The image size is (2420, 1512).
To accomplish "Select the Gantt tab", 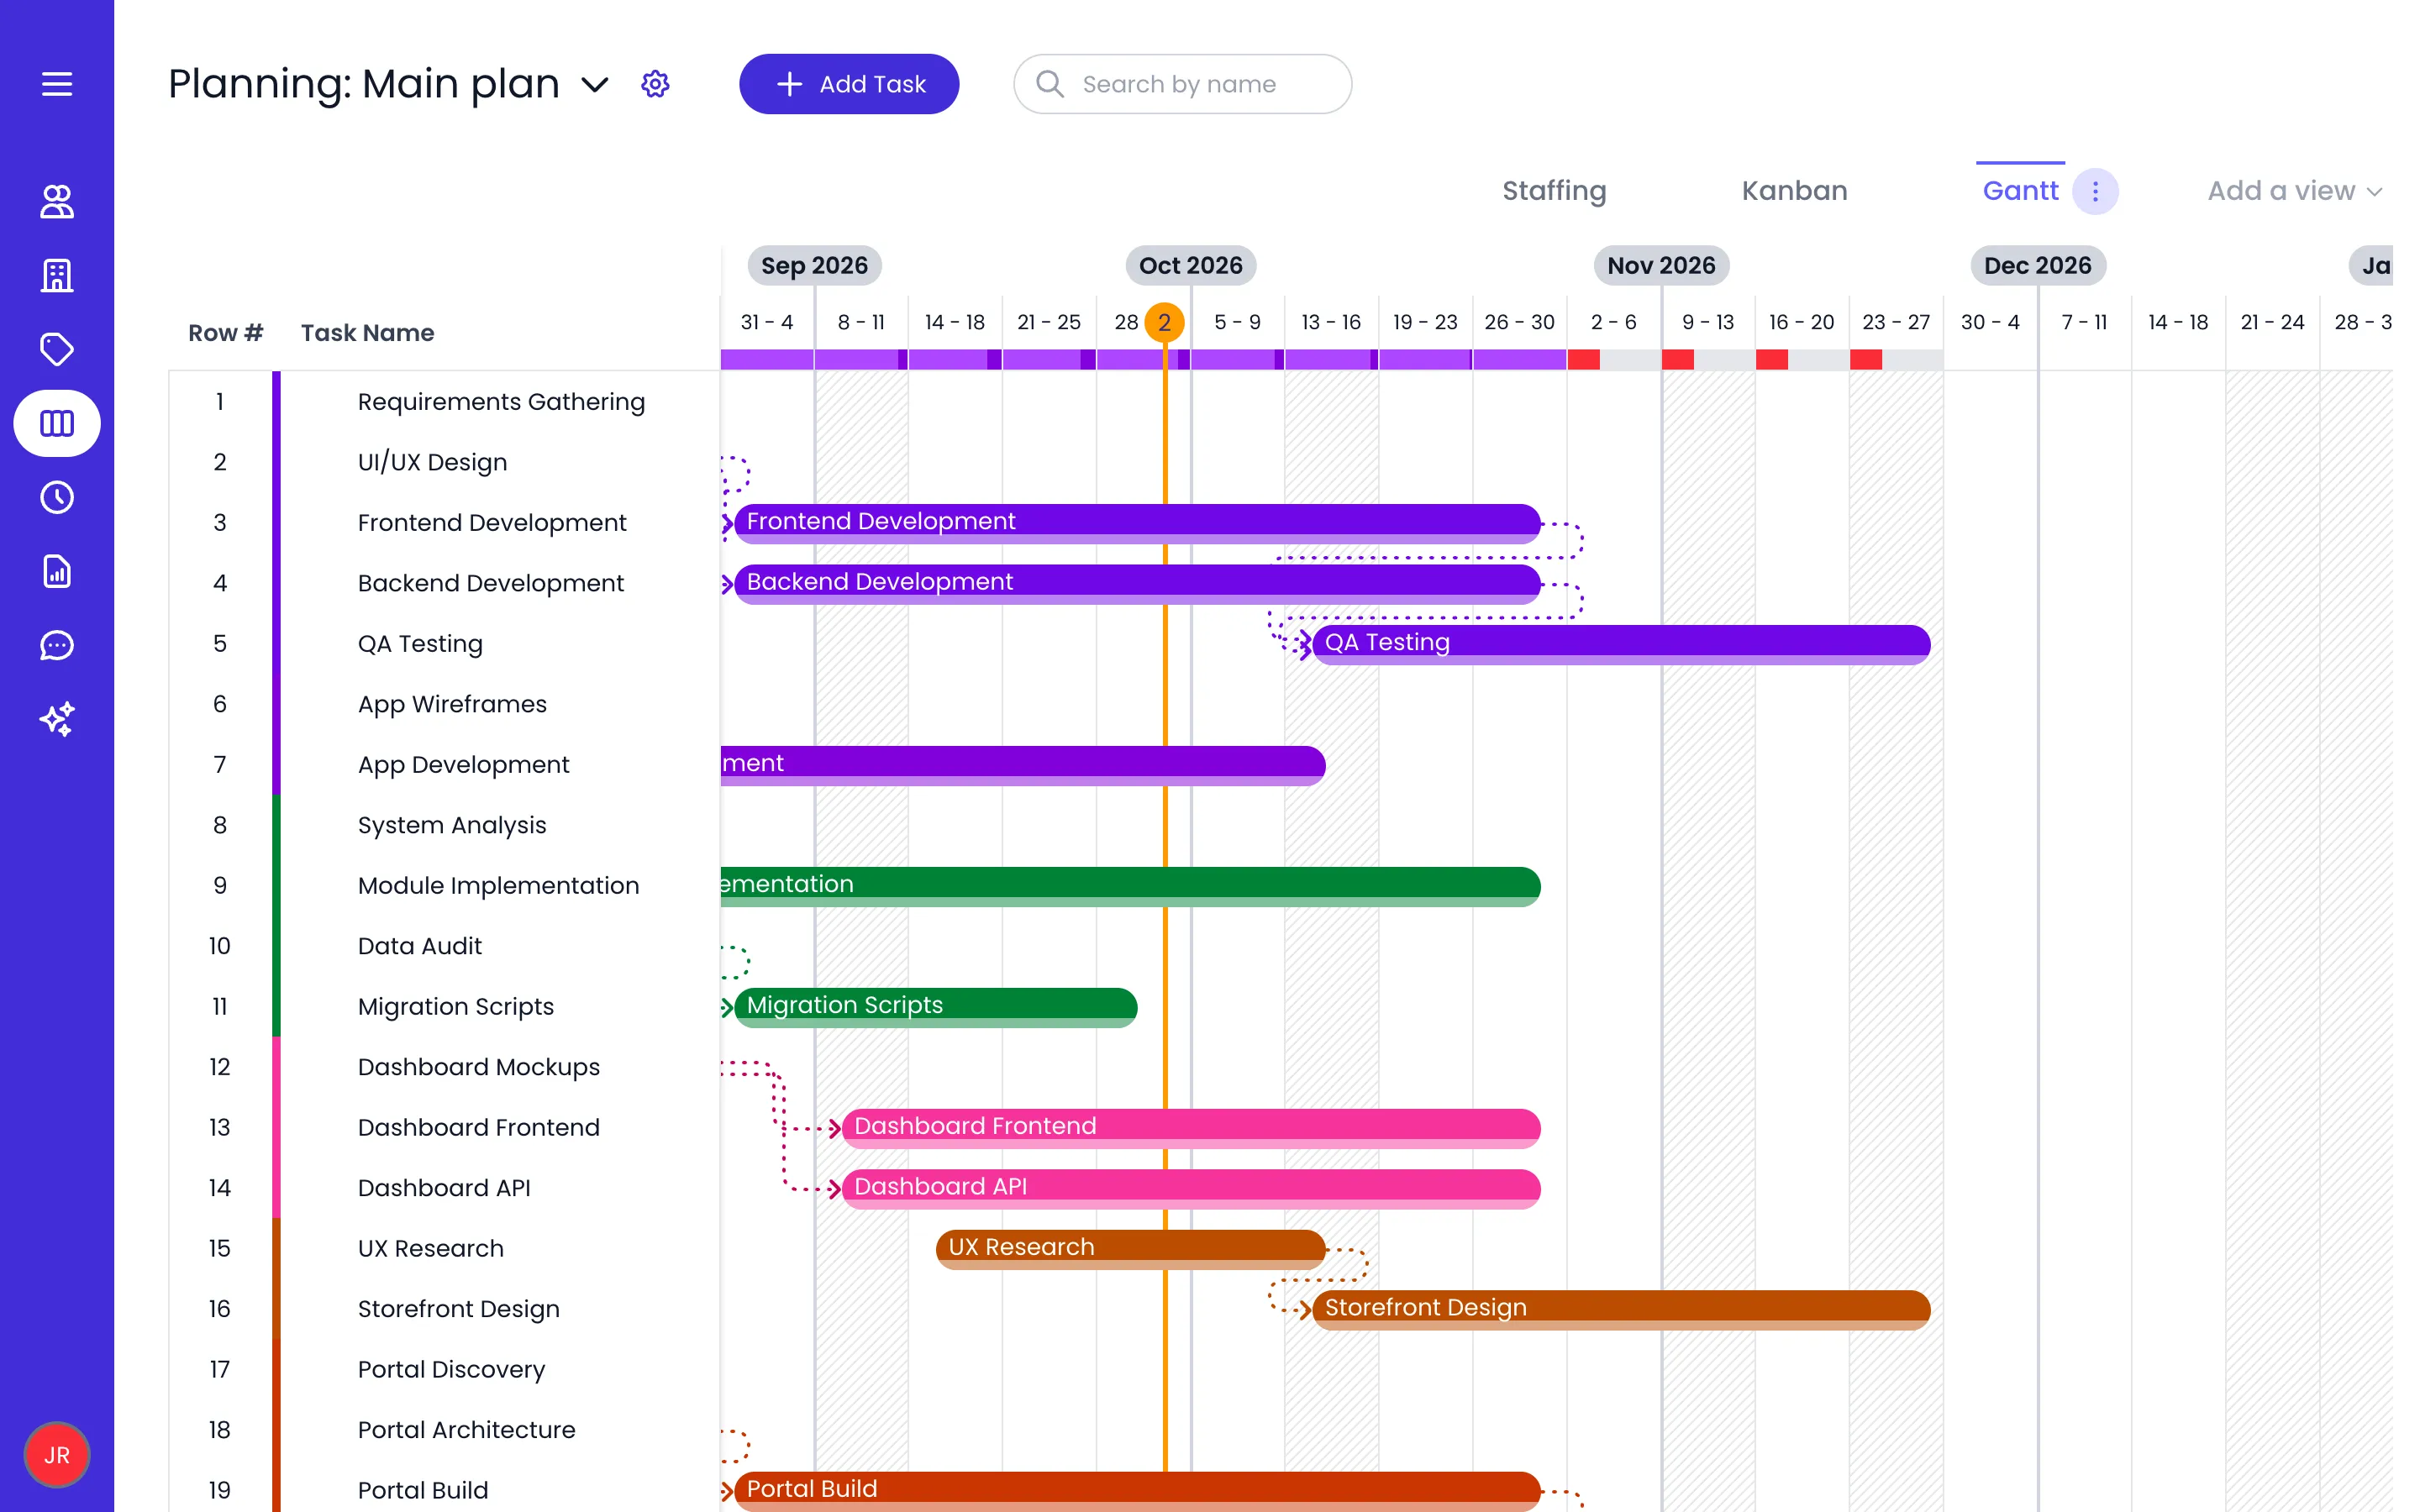I will [x=2020, y=191].
